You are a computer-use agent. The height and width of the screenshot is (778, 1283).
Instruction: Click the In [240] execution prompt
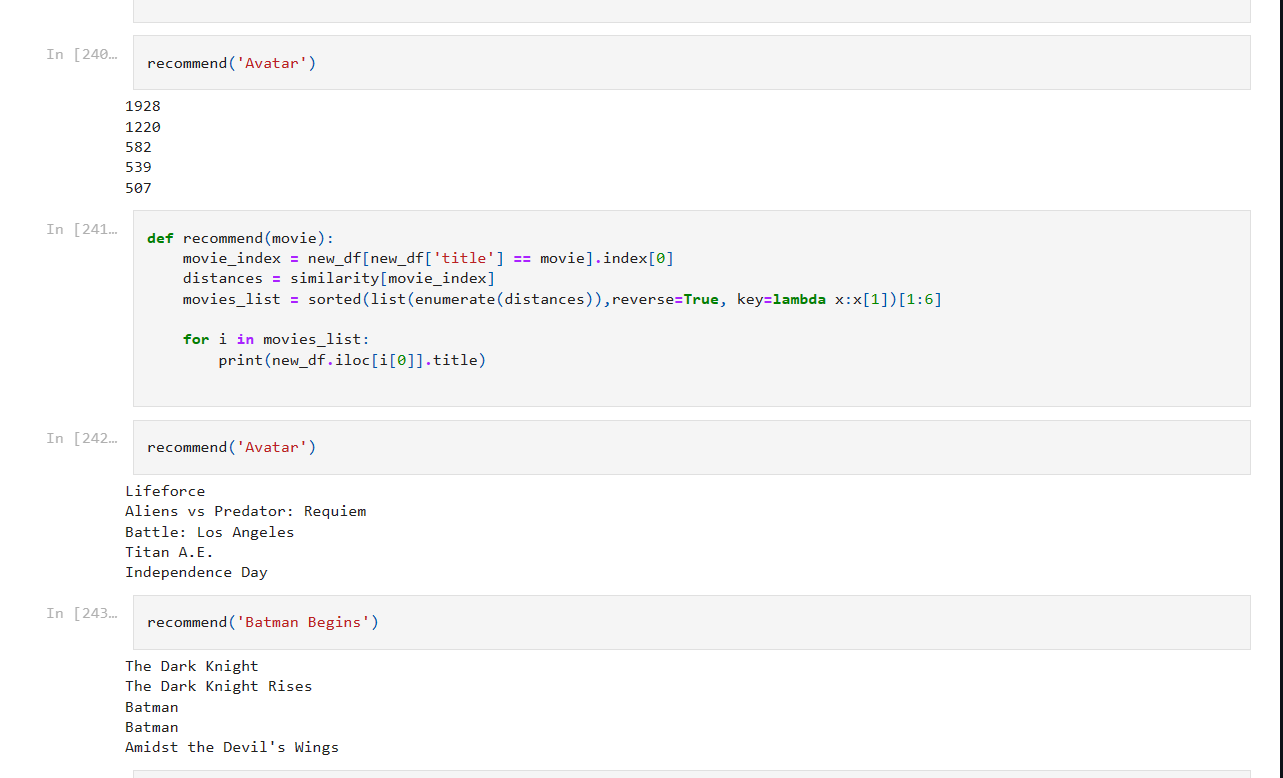[80, 54]
